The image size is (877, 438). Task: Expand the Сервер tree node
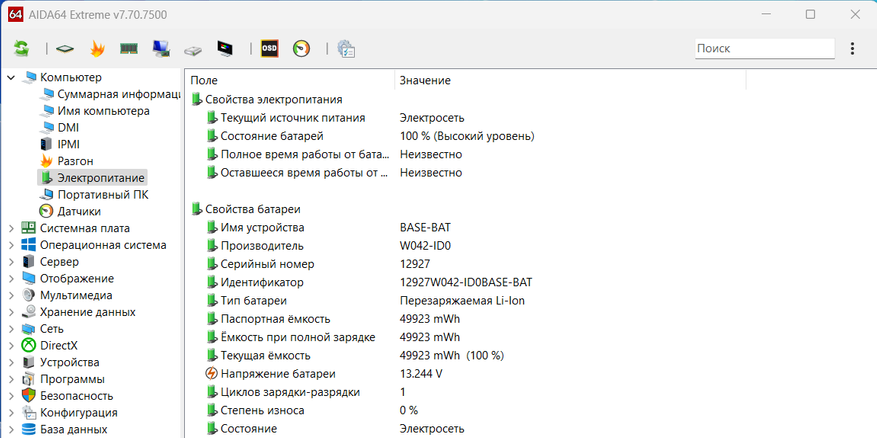11,262
